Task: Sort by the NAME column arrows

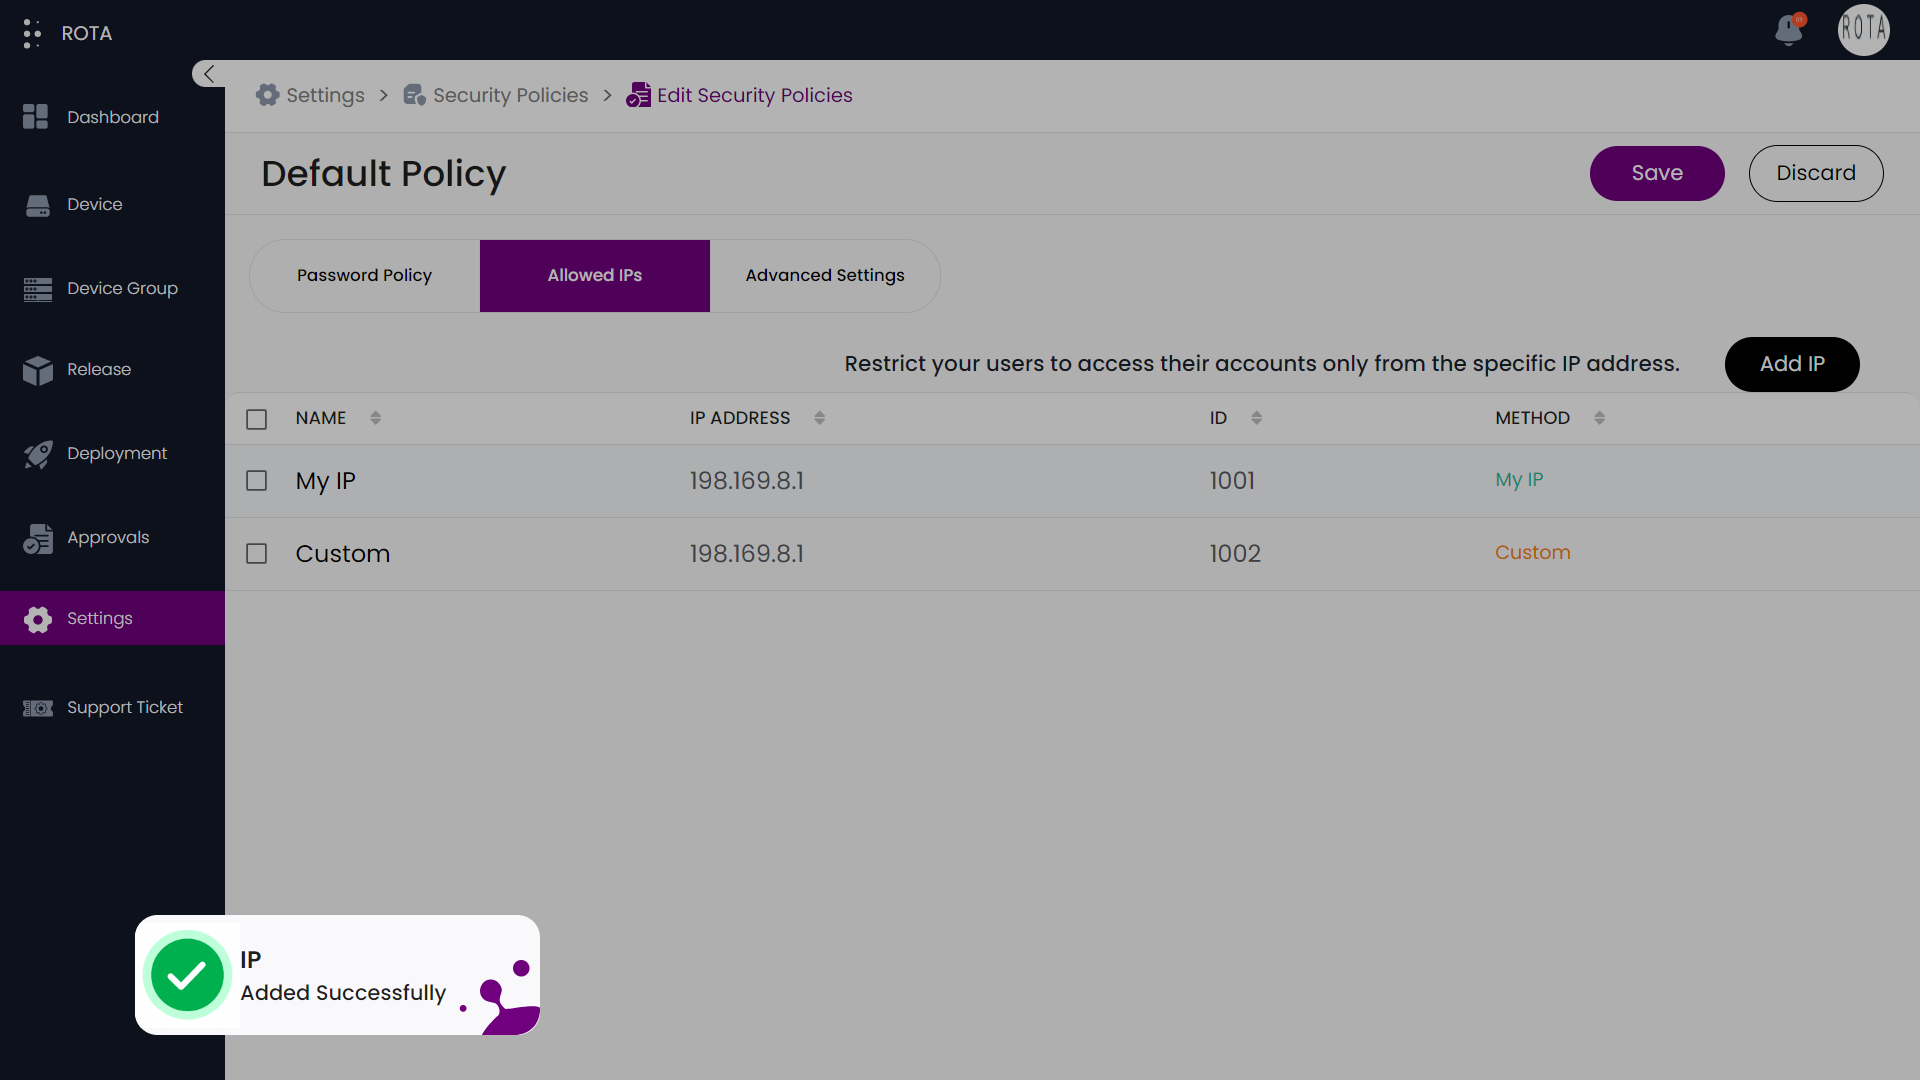Action: point(376,418)
